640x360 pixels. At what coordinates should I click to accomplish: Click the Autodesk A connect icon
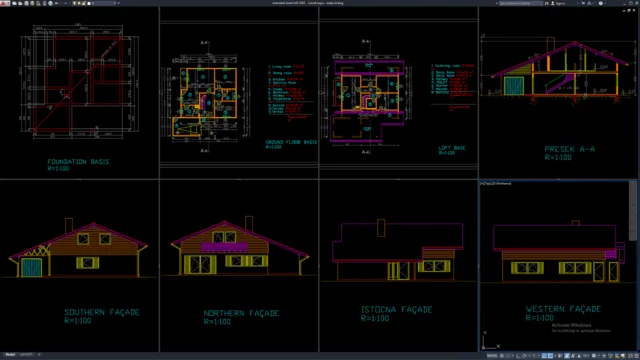tap(589, 3)
